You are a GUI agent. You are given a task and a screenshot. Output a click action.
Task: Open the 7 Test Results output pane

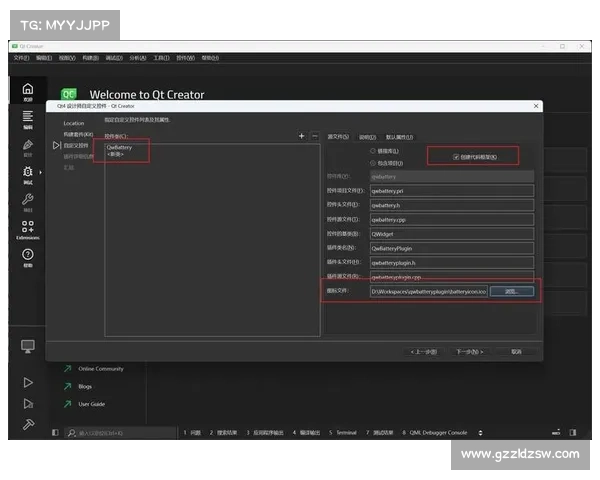click(379, 433)
